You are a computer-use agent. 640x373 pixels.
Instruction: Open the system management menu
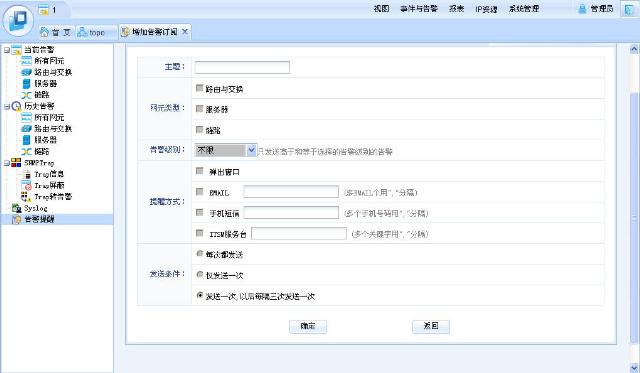click(524, 9)
